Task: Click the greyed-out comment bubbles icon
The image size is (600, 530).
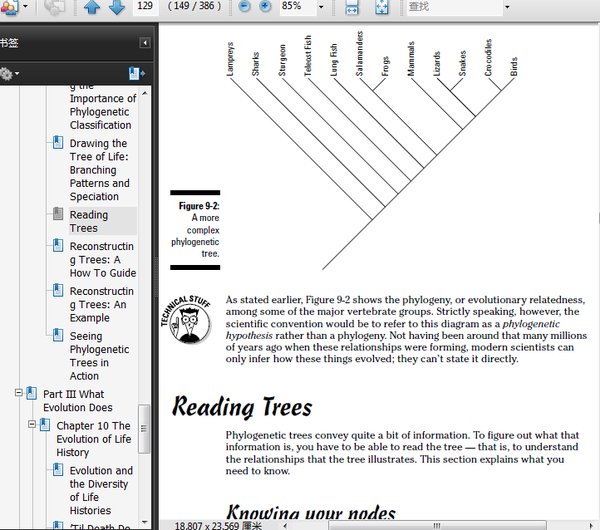Action: coord(55,7)
